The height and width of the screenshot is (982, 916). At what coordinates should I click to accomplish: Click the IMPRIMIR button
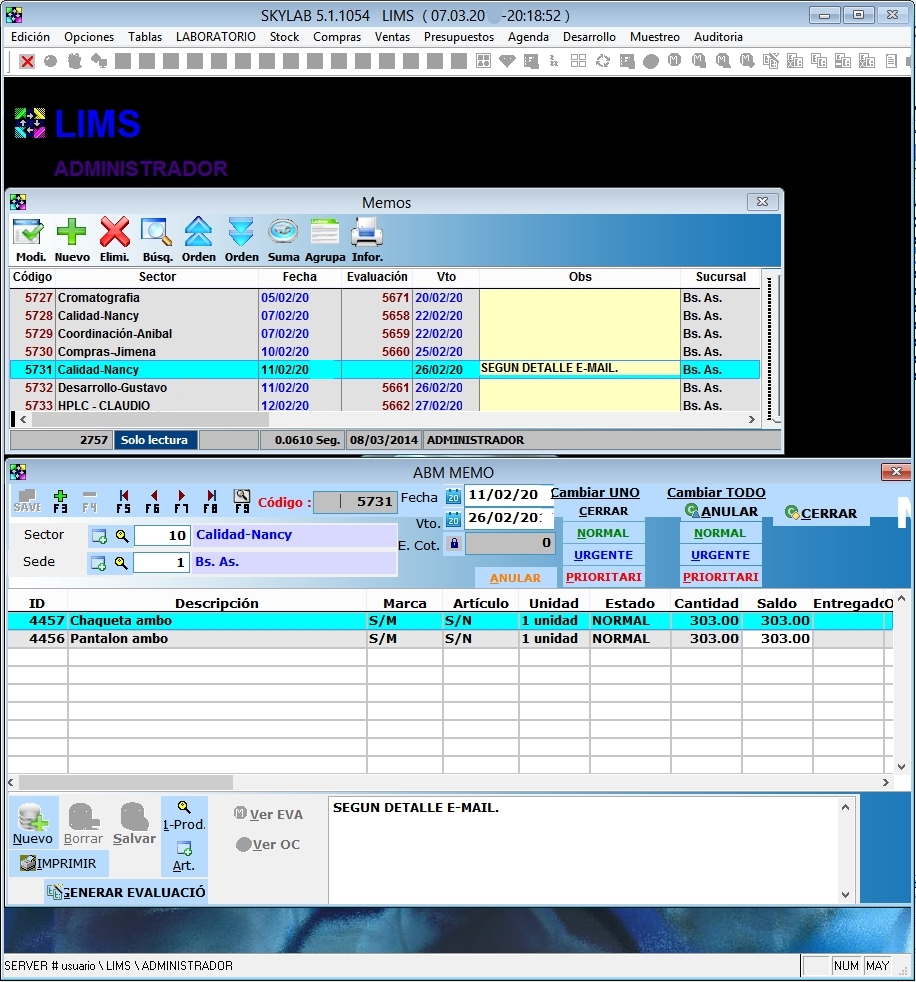point(59,864)
